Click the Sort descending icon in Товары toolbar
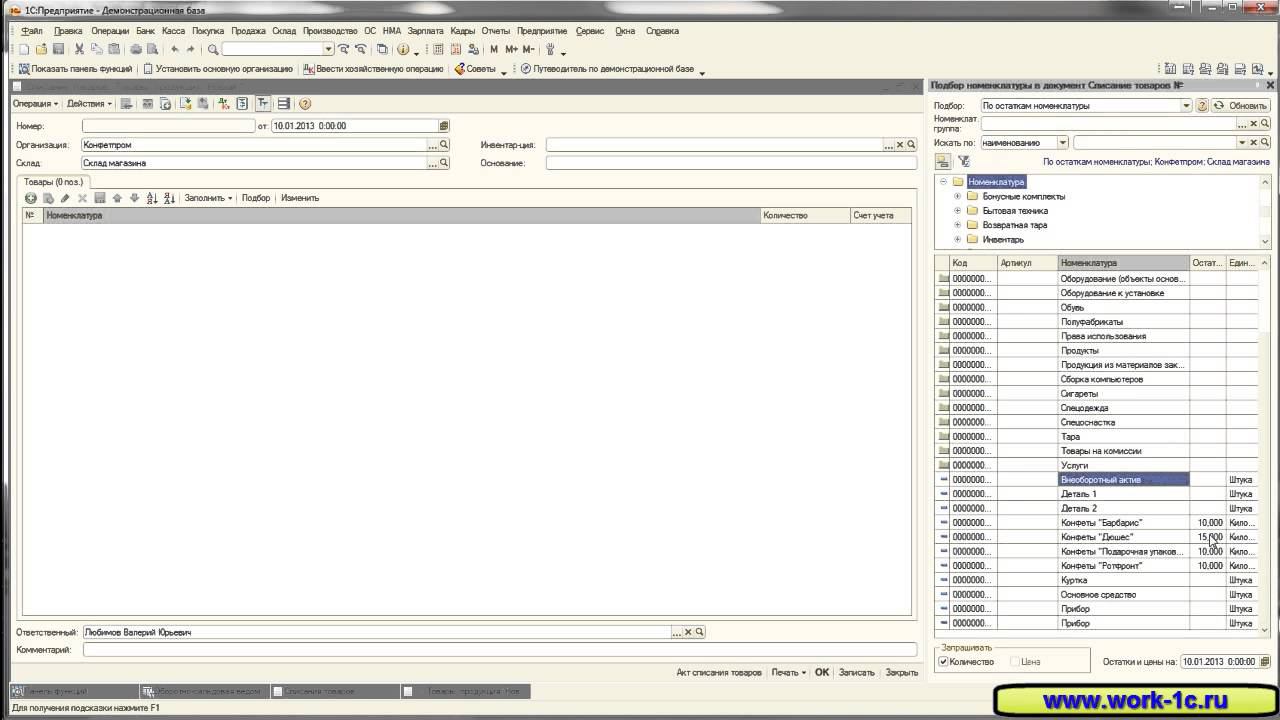The height and width of the screenshot is (720, 1280). coord(169,198)
